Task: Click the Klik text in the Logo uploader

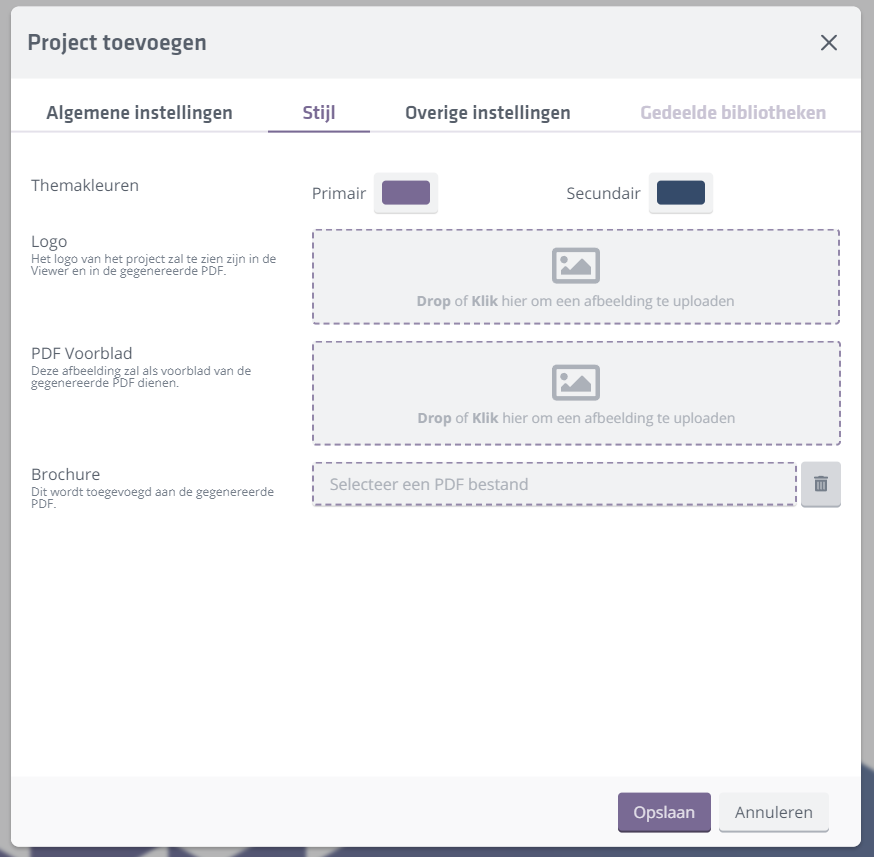Action: (485, 300)
